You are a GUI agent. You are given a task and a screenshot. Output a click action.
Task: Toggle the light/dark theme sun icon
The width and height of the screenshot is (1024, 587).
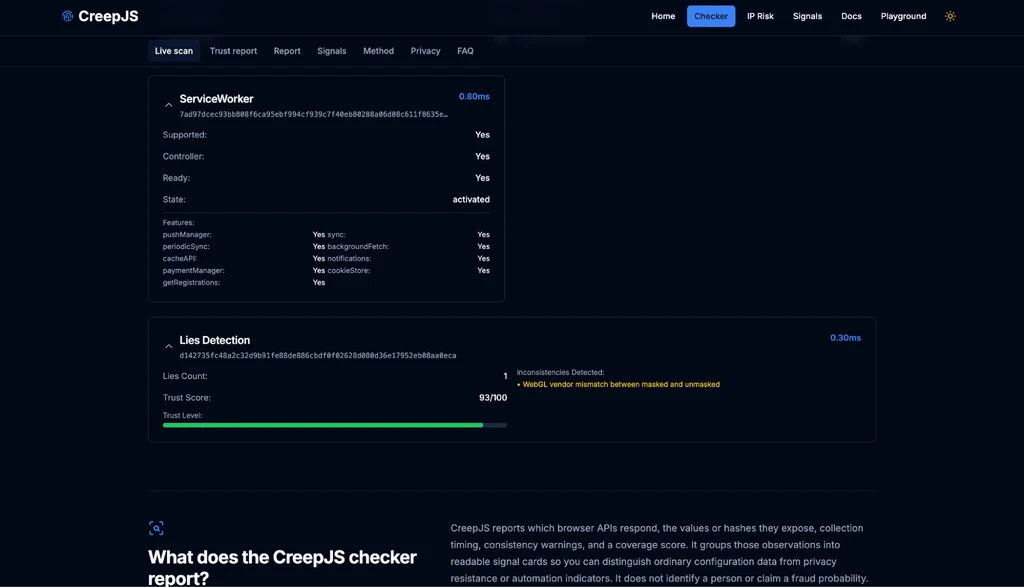tap(950, 16)
